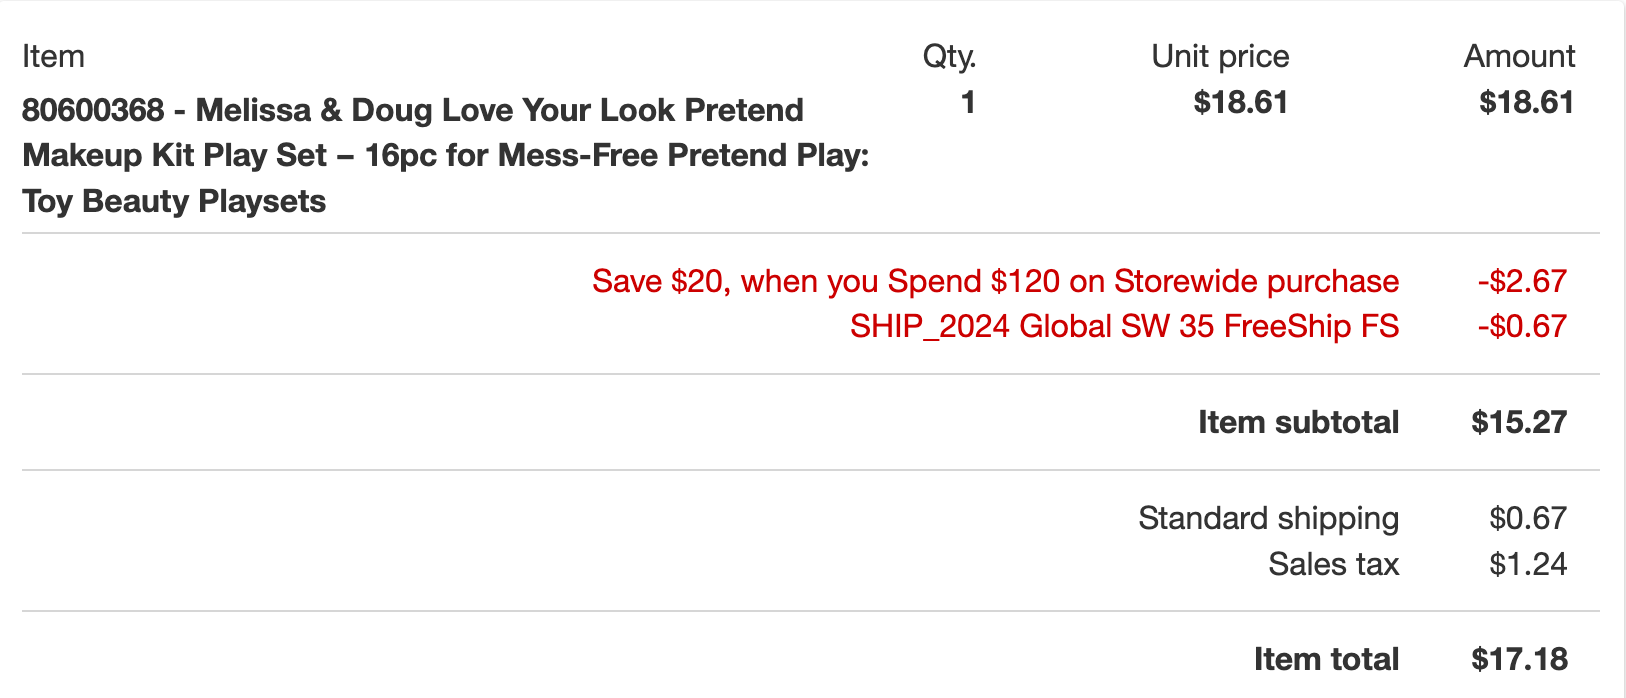The width and height of the screenshot is (1626, 698).
Task: Click the Melissa & Doug product name
Action: coord(445,155)
